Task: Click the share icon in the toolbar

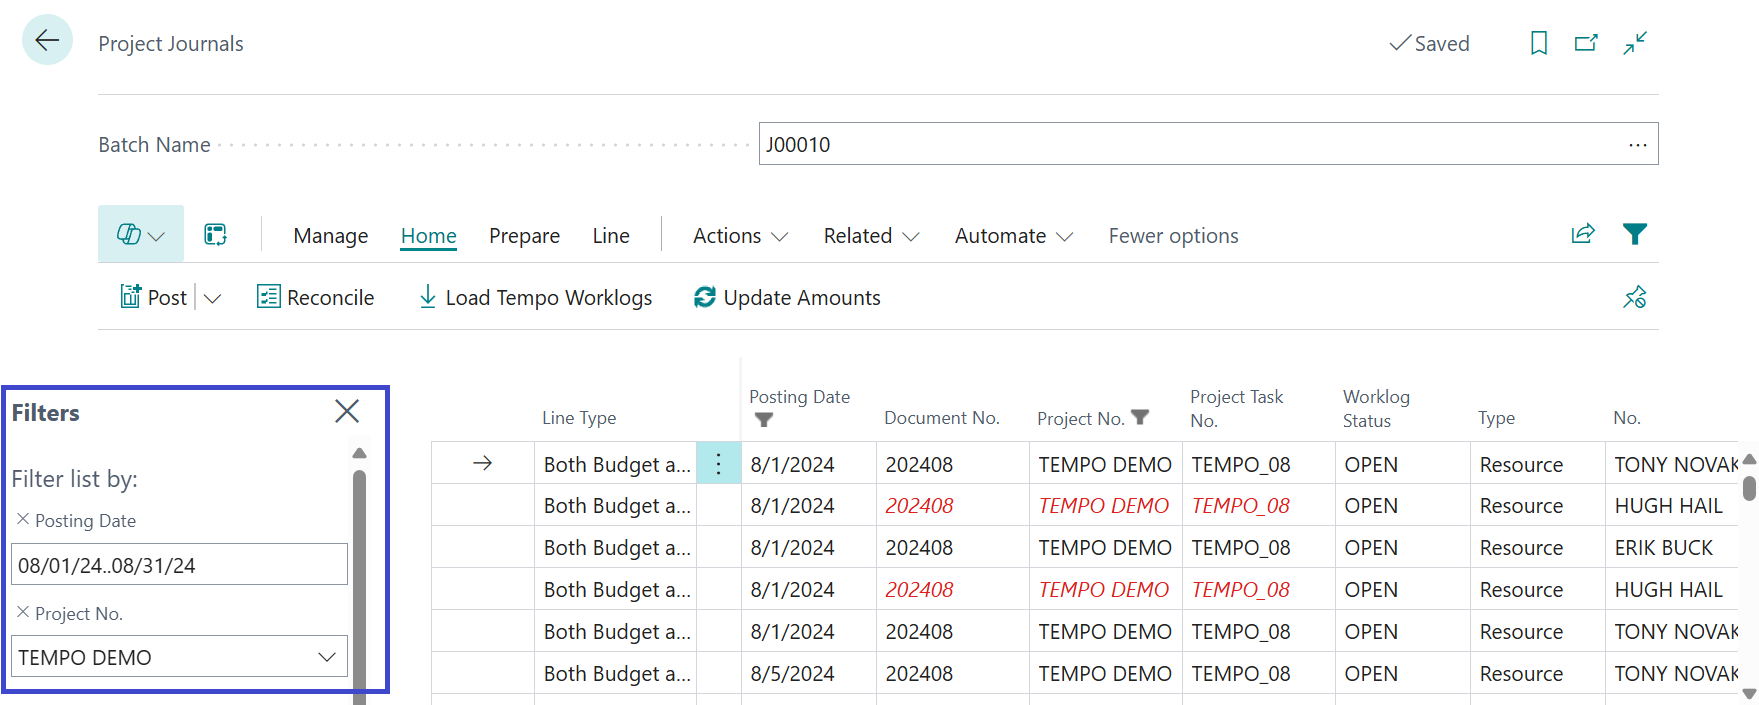Action: 1582,234
